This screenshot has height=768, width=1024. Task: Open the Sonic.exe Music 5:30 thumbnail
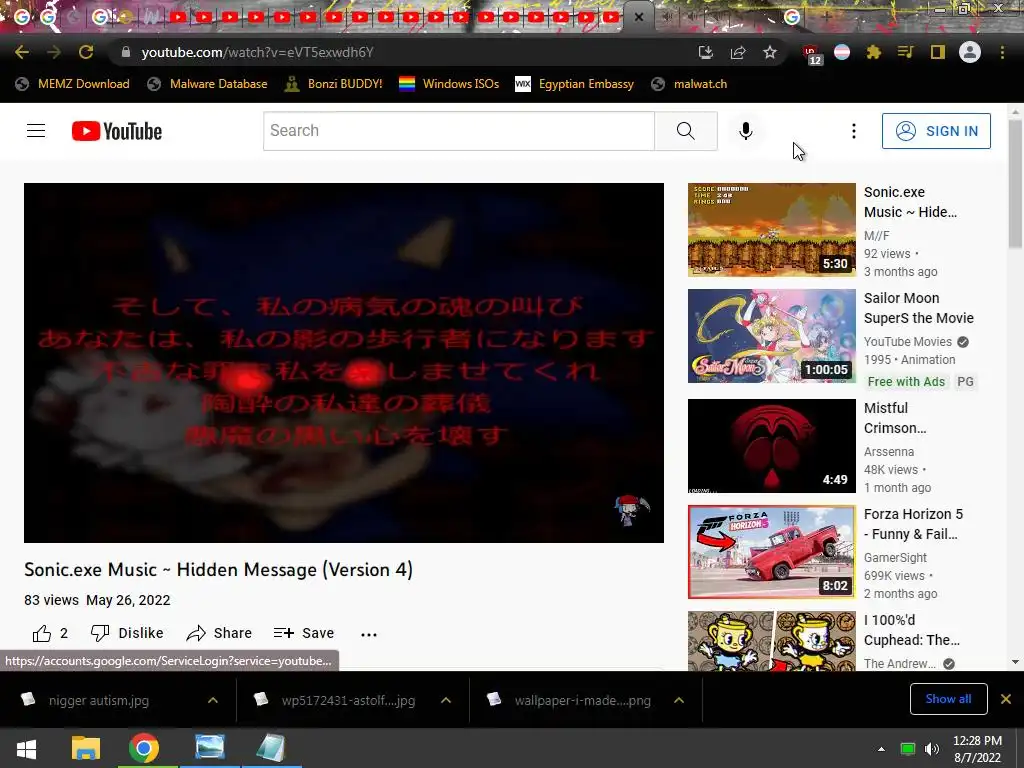click(771, 230)
